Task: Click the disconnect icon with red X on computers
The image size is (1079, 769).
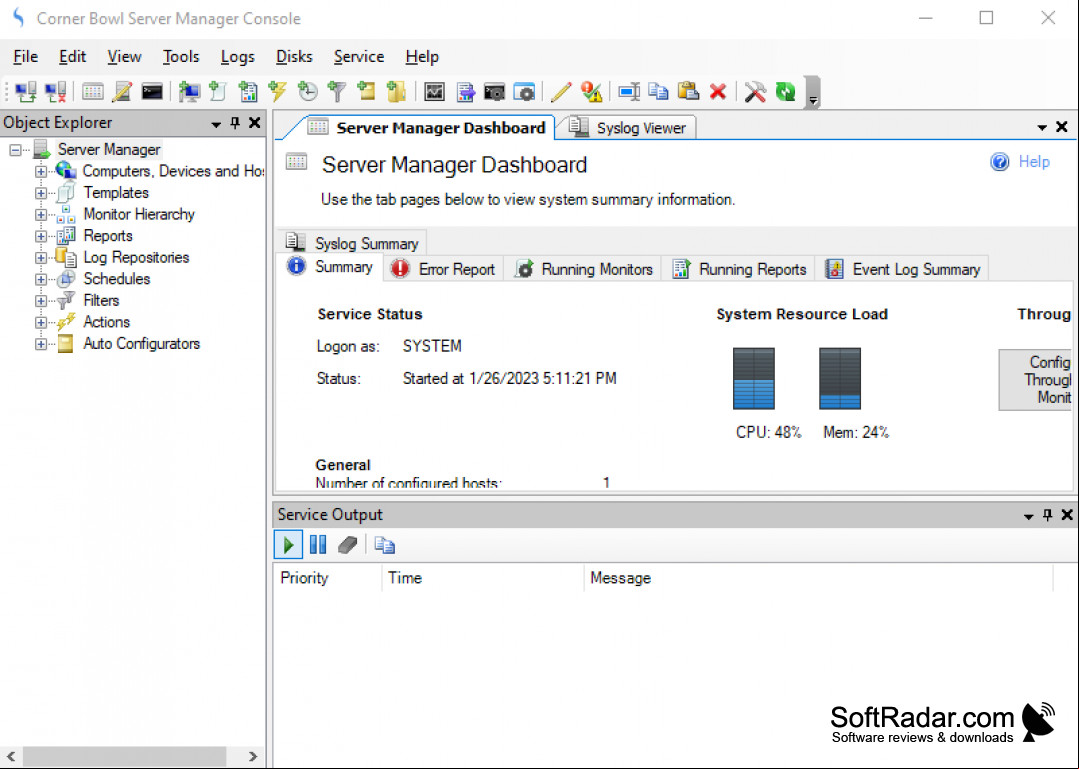Action: (56, 91)
